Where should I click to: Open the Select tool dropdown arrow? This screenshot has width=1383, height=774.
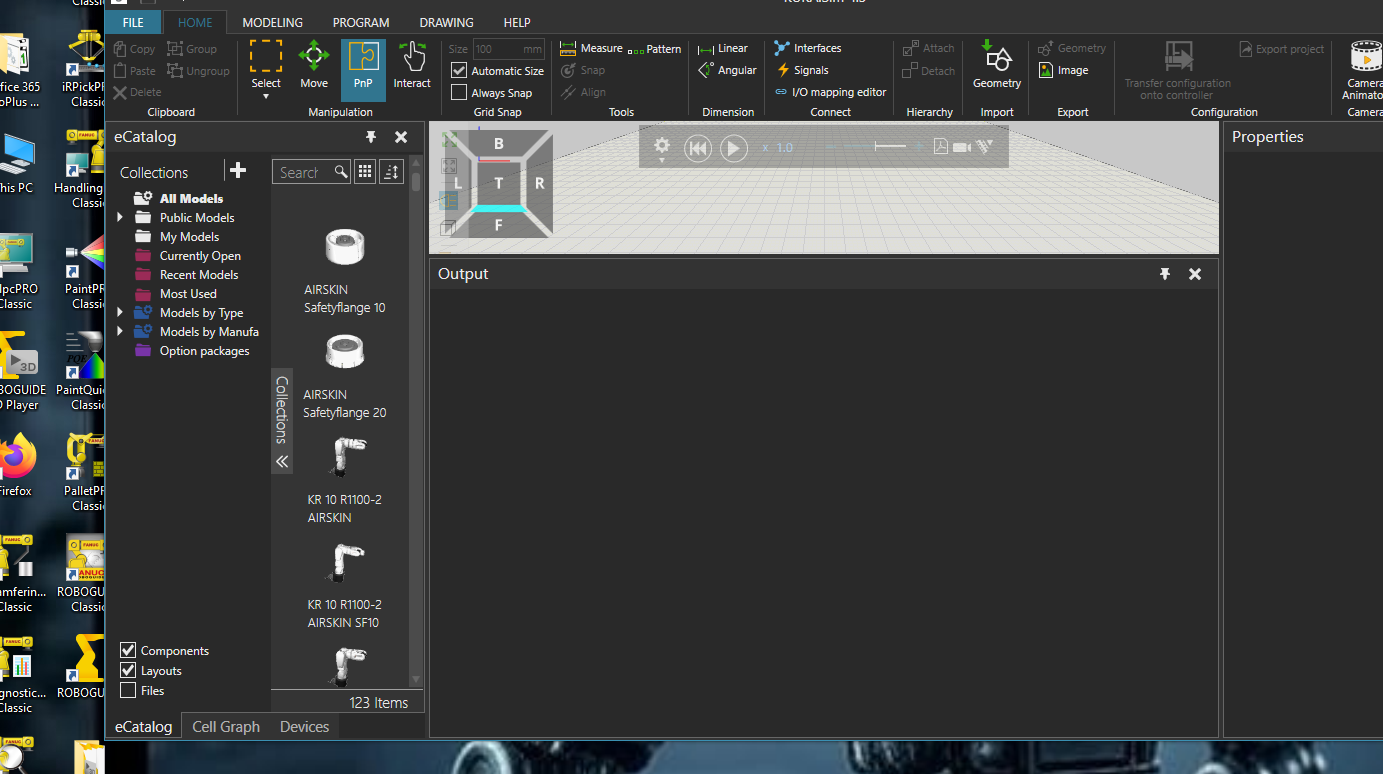pyautogui.click(x=266, y=96)
